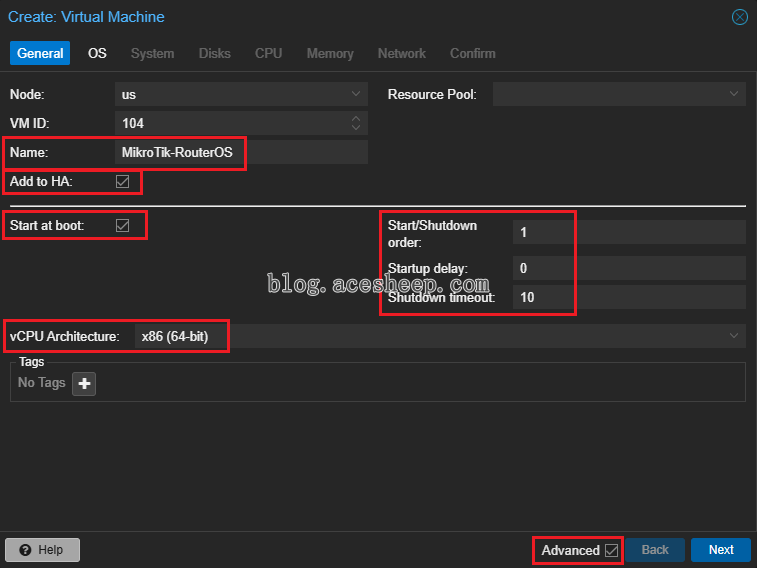
Task: Open Help with the question mark button
Action: (x=42, y=550)
